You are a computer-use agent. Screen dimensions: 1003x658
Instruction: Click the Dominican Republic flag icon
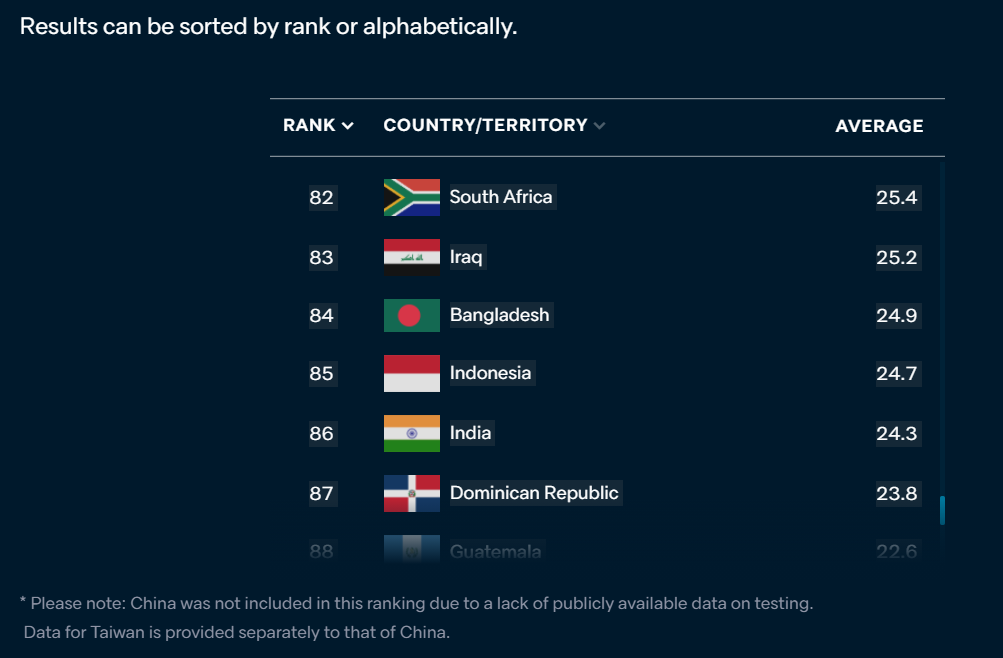tap(411, 493)
